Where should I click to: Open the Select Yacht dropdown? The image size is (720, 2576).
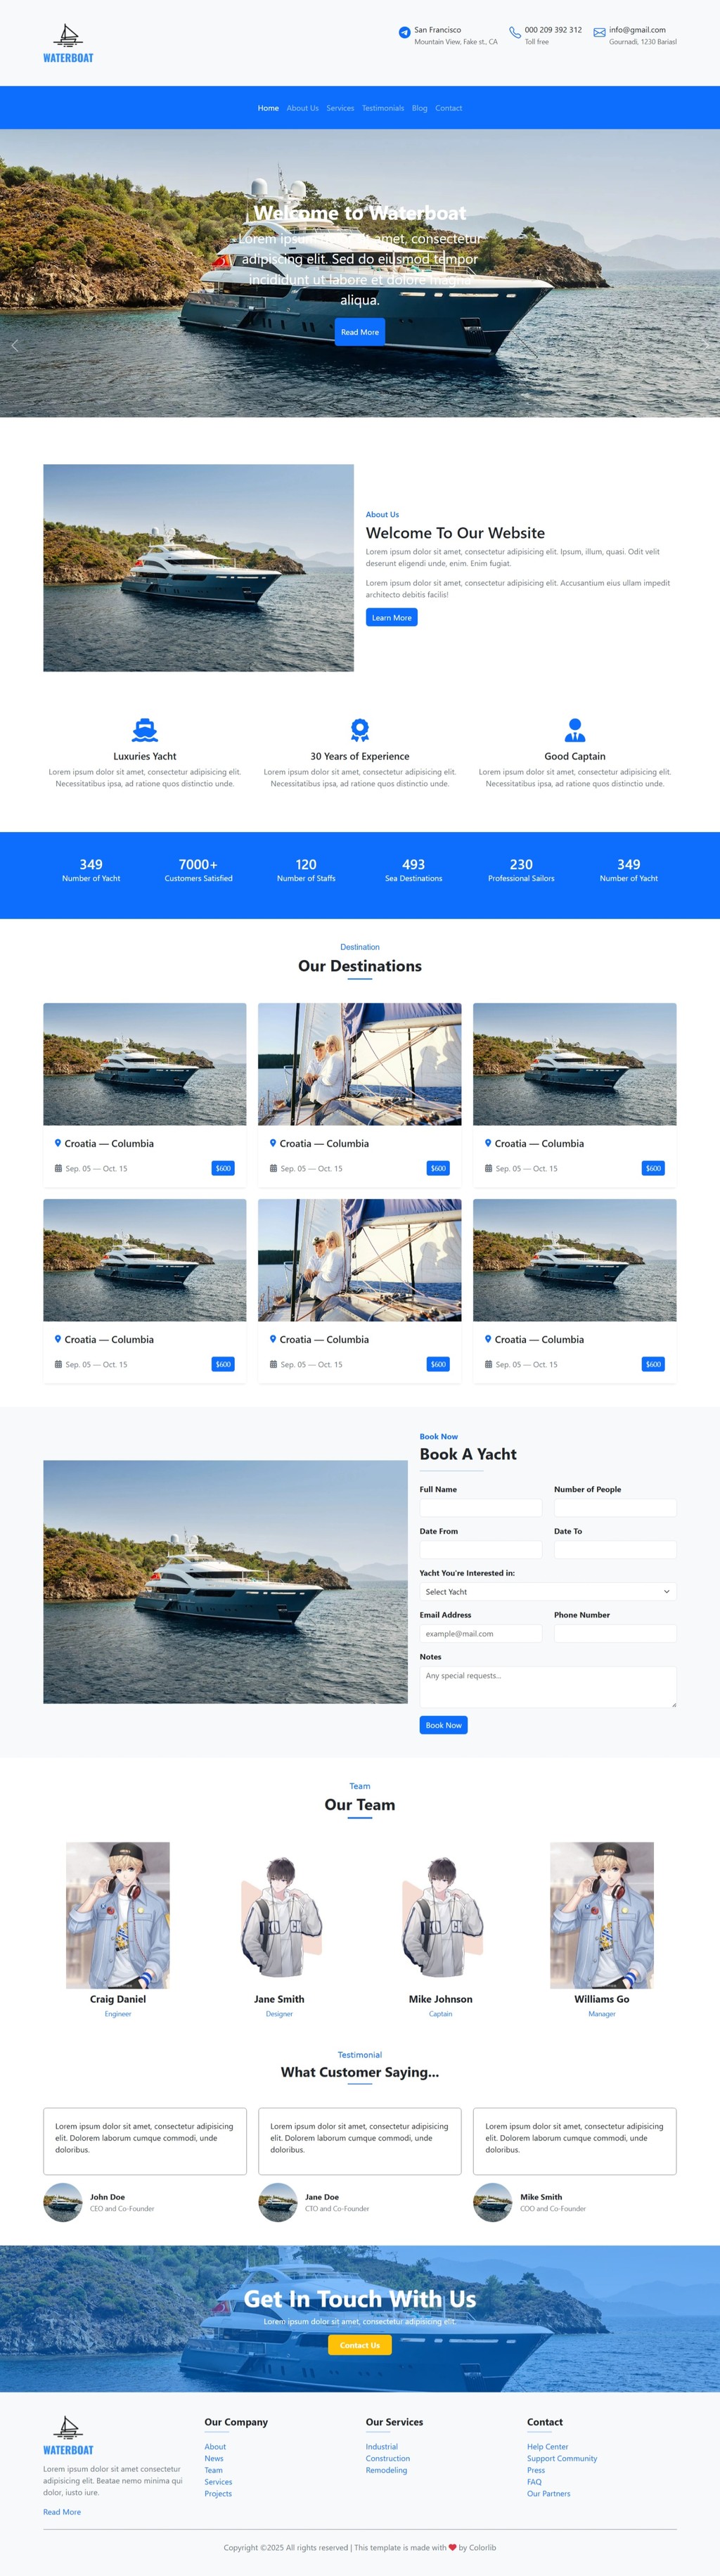point(548,1591)
